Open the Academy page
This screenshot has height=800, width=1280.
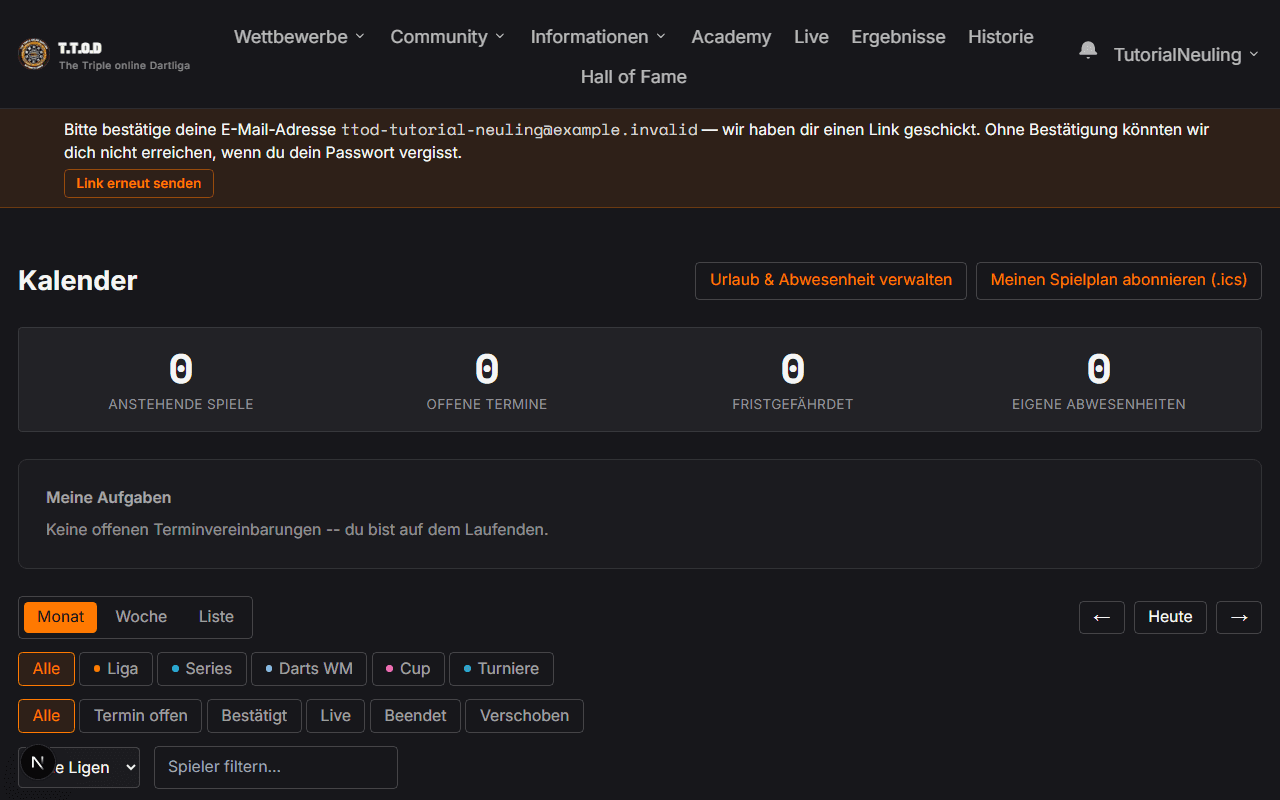pos(731,37)
